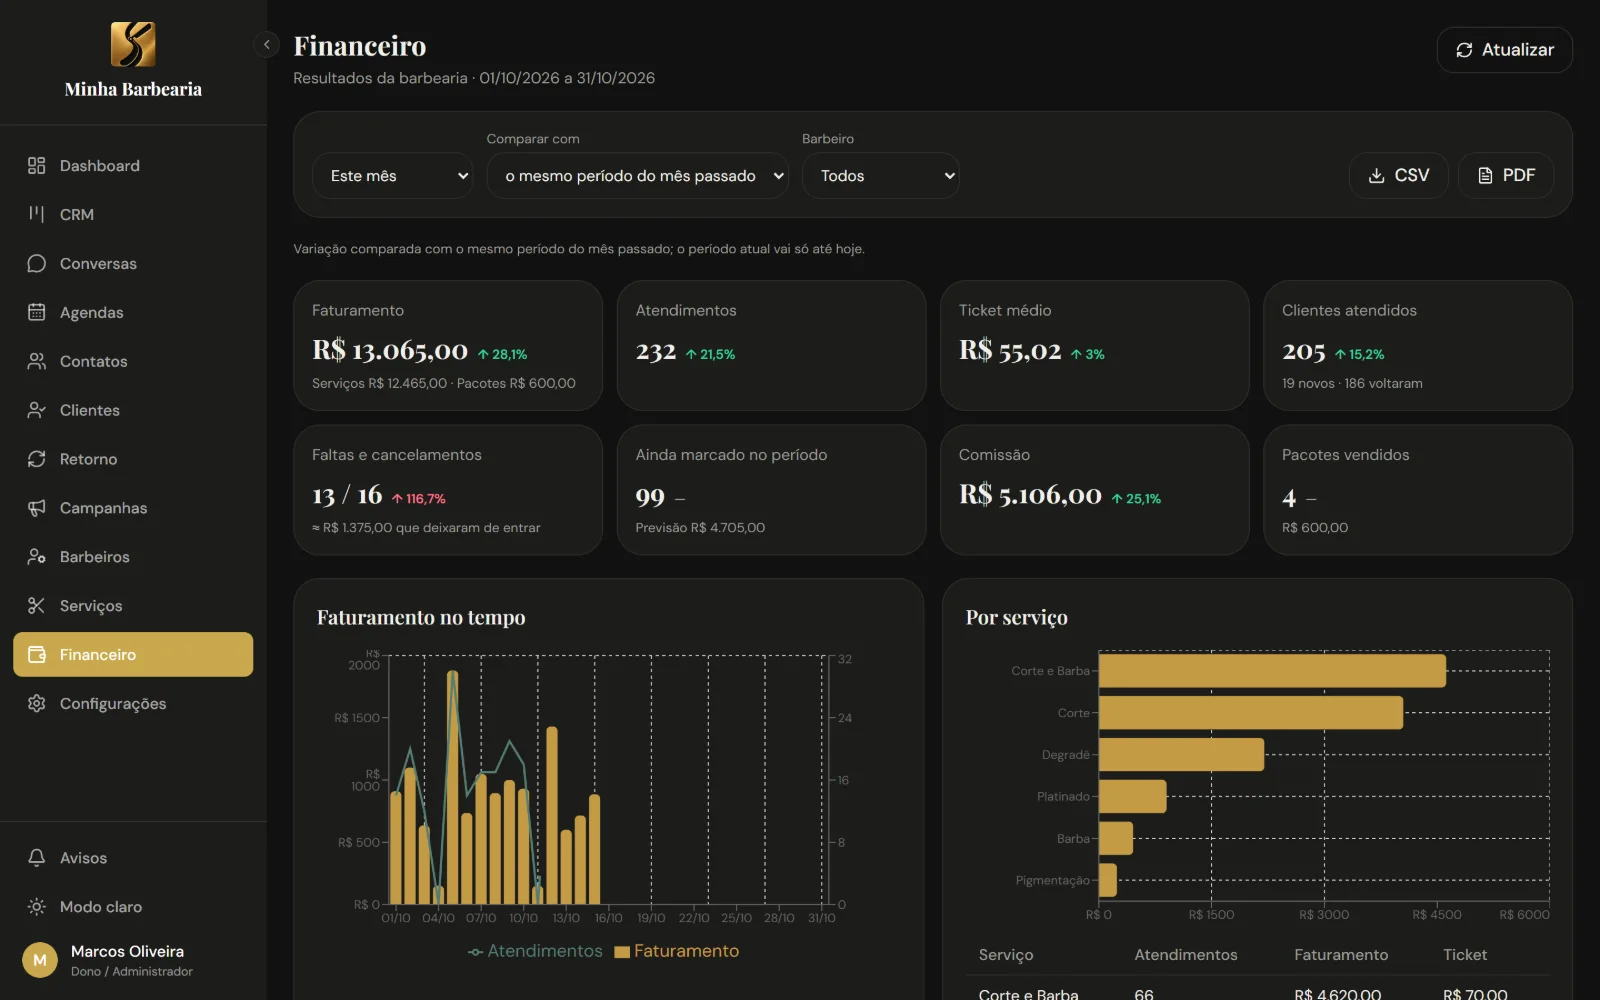Click the Atualizar button

point(1504,50)
